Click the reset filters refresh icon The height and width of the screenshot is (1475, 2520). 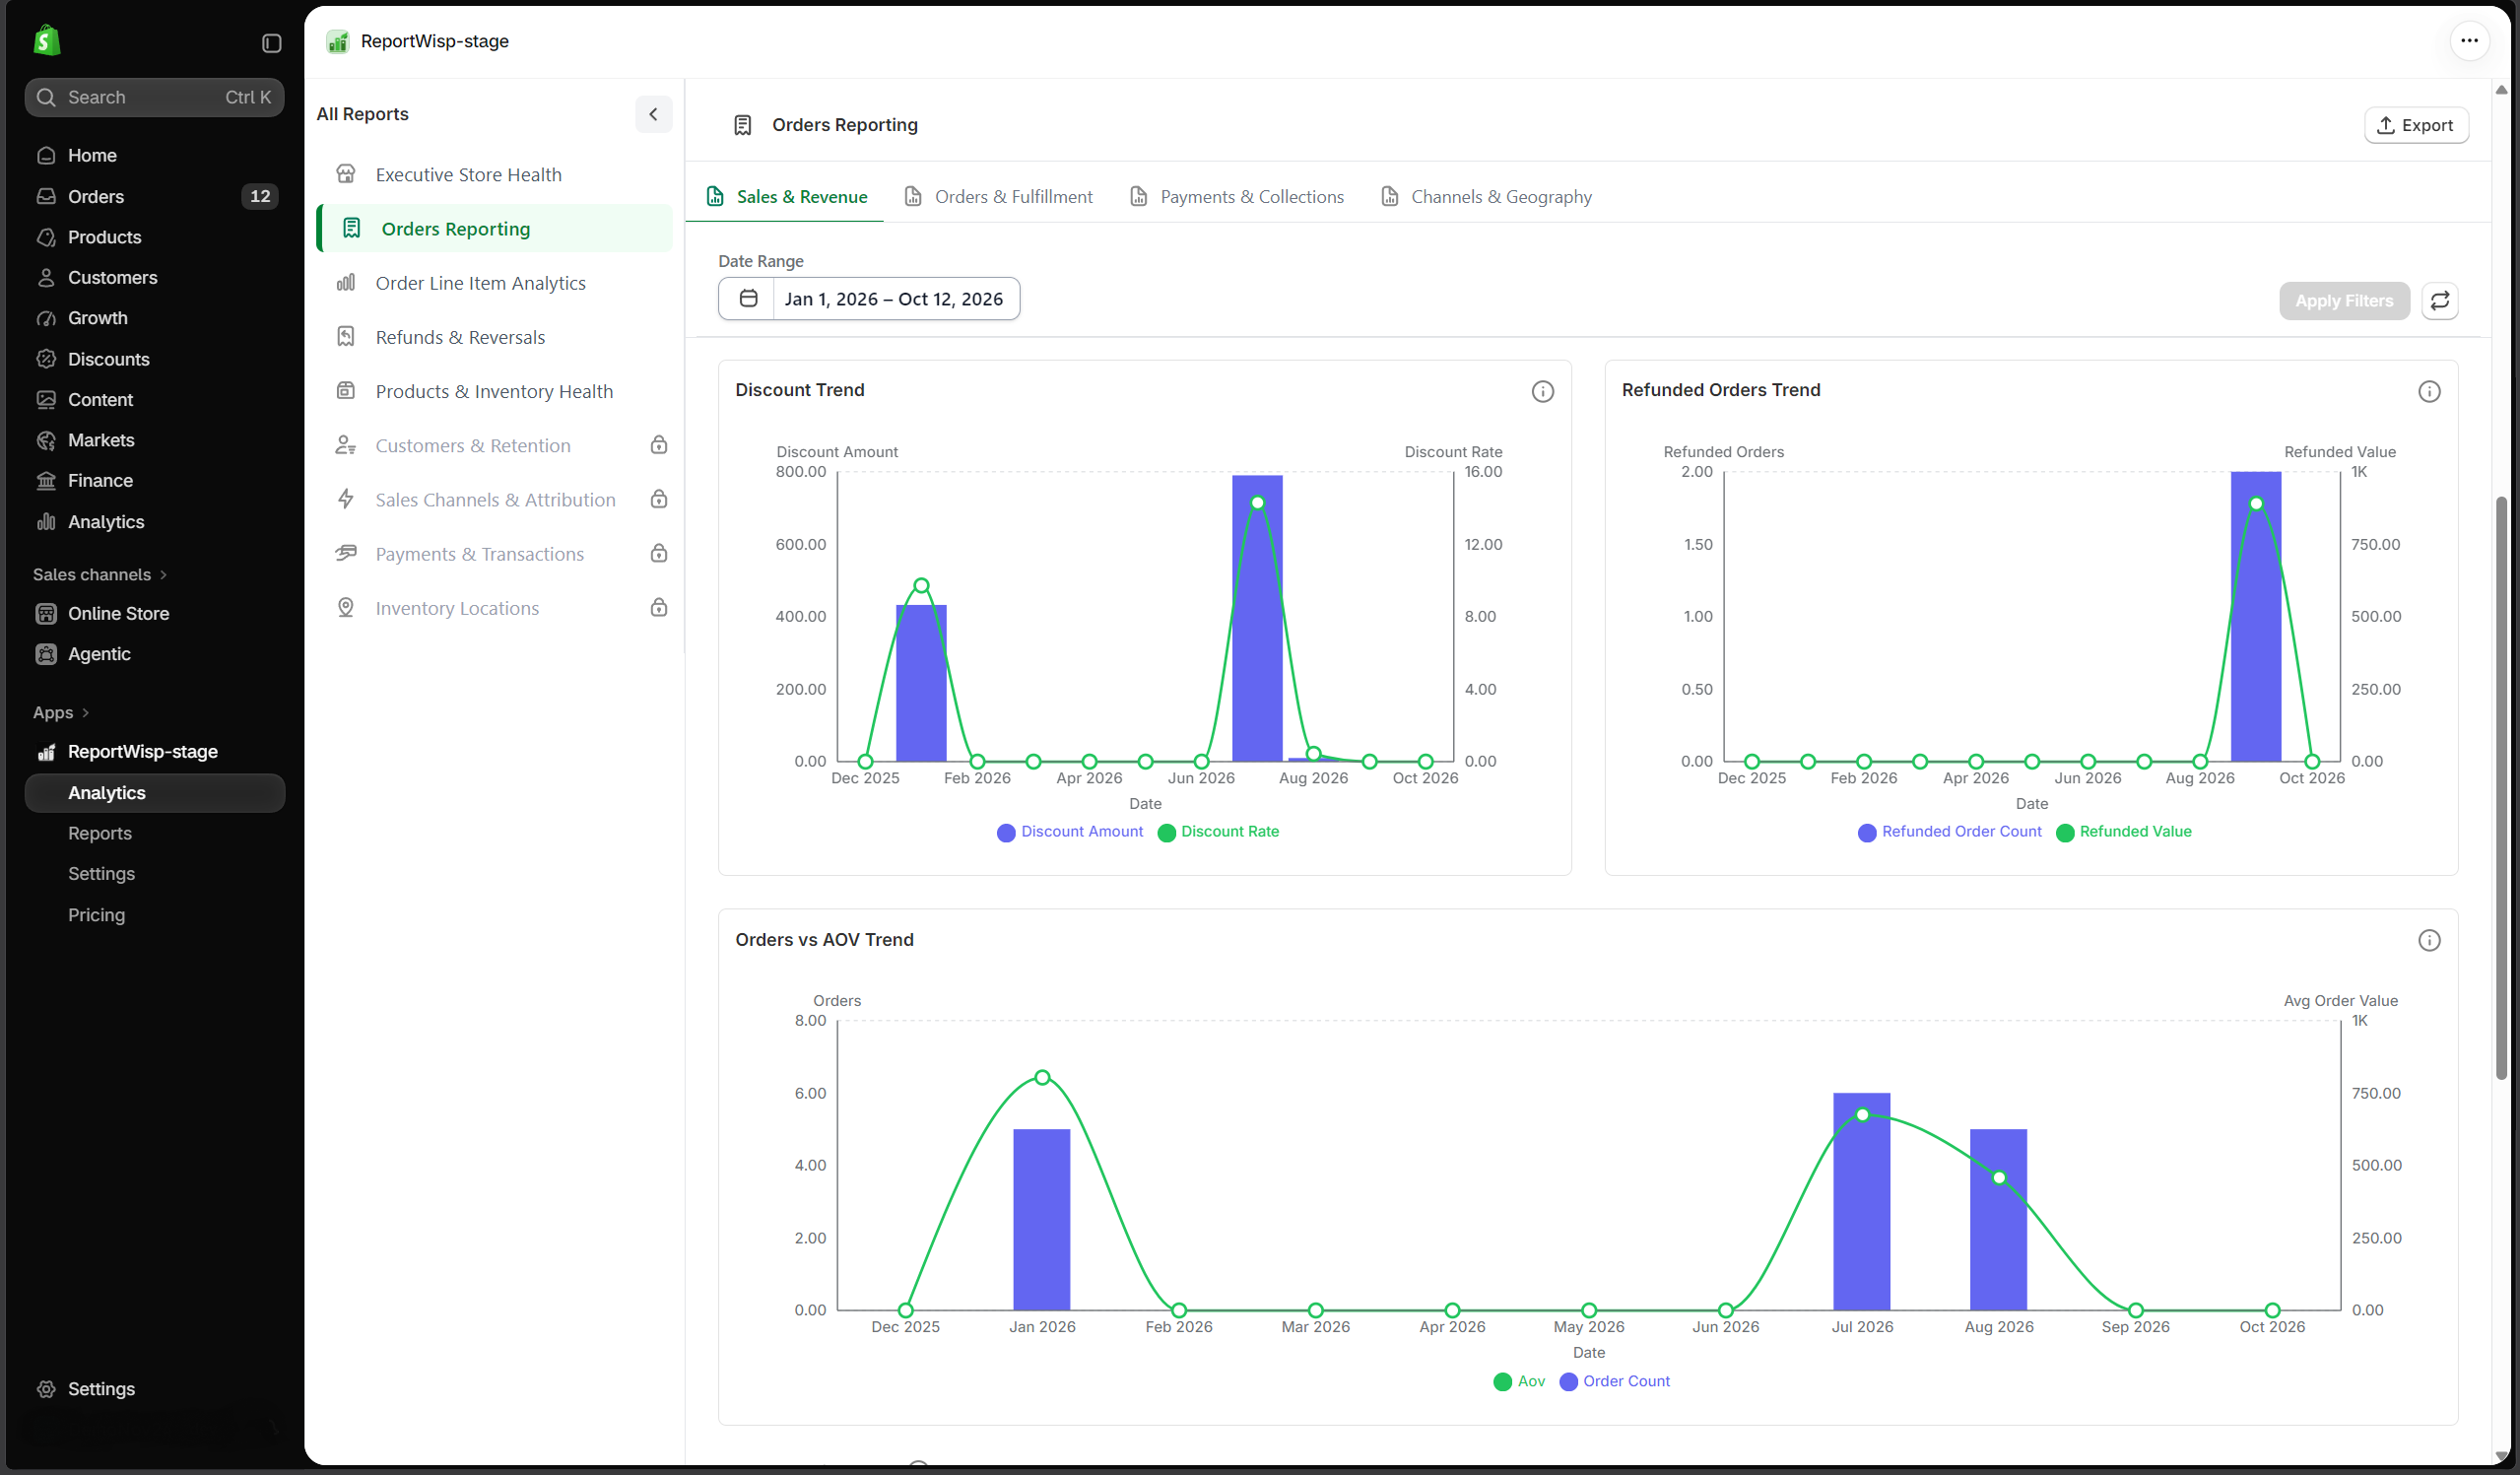coord(2440,300)
